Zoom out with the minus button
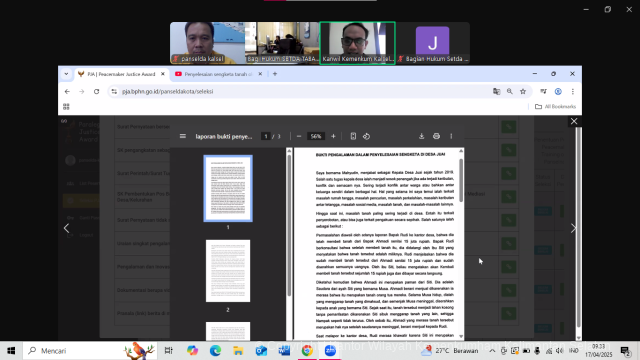 tap(299, 136)
